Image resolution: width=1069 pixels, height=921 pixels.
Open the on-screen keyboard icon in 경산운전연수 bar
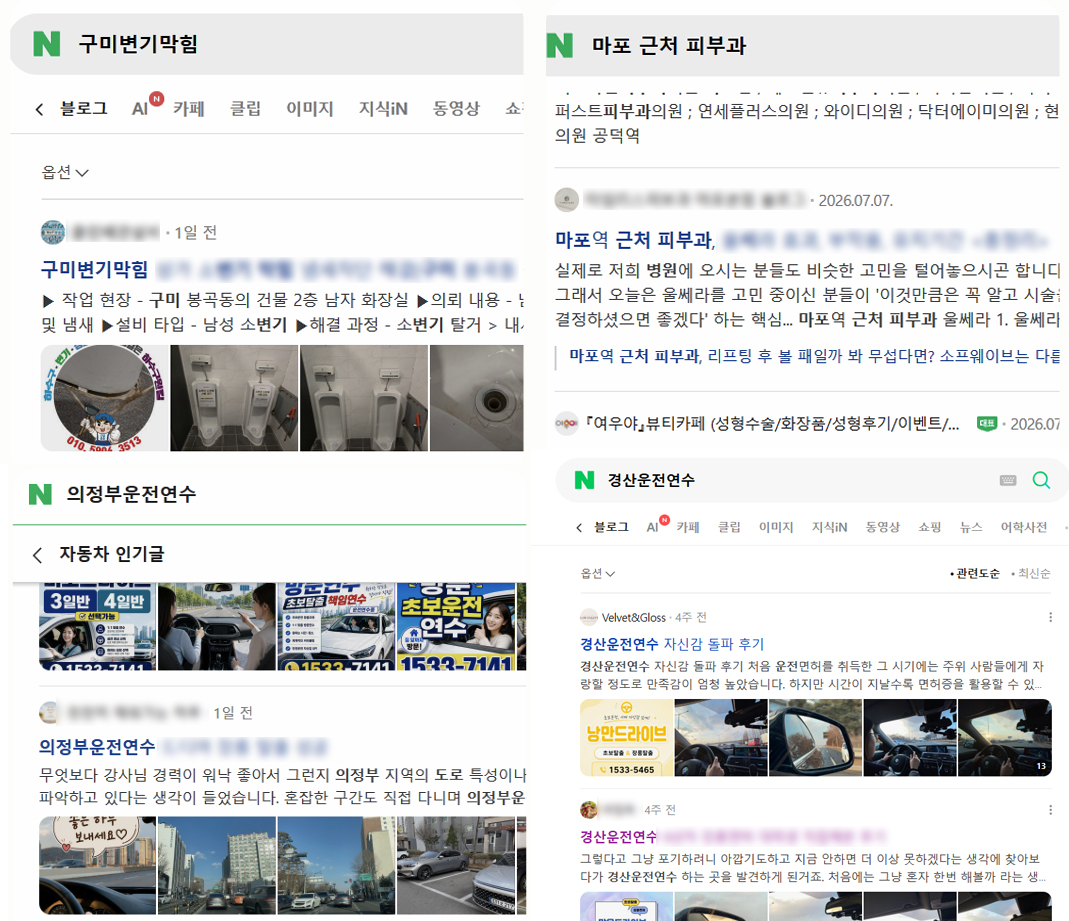[1008, 480]
